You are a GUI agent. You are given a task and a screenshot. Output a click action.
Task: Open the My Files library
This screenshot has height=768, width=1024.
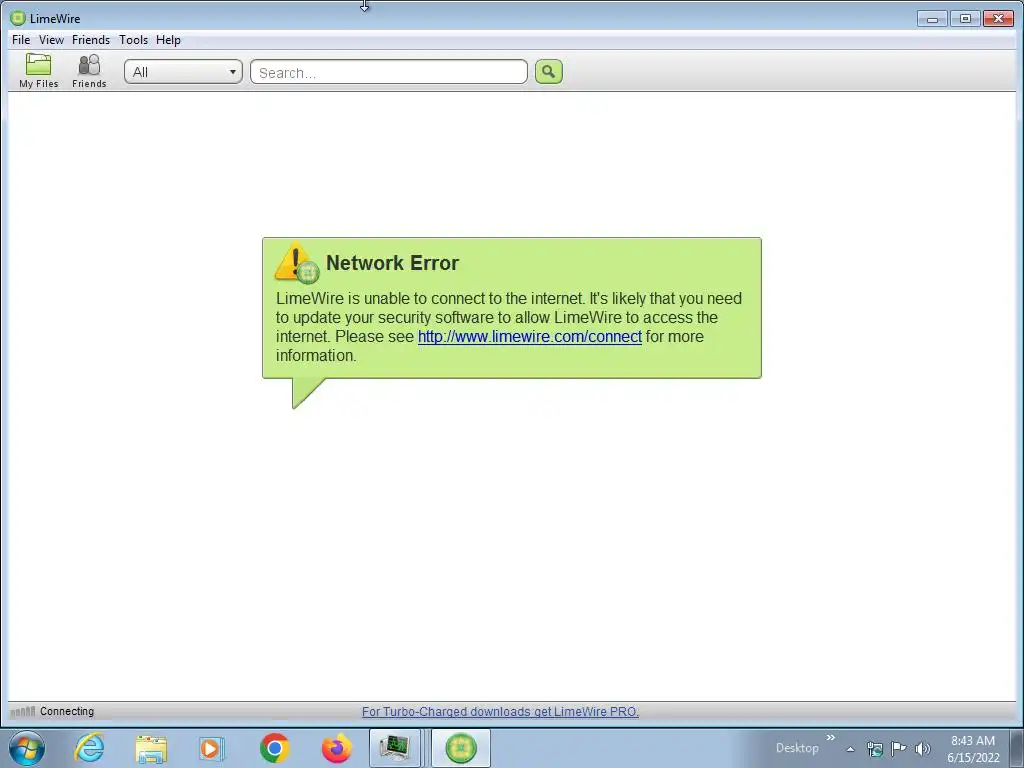point(39,71)
